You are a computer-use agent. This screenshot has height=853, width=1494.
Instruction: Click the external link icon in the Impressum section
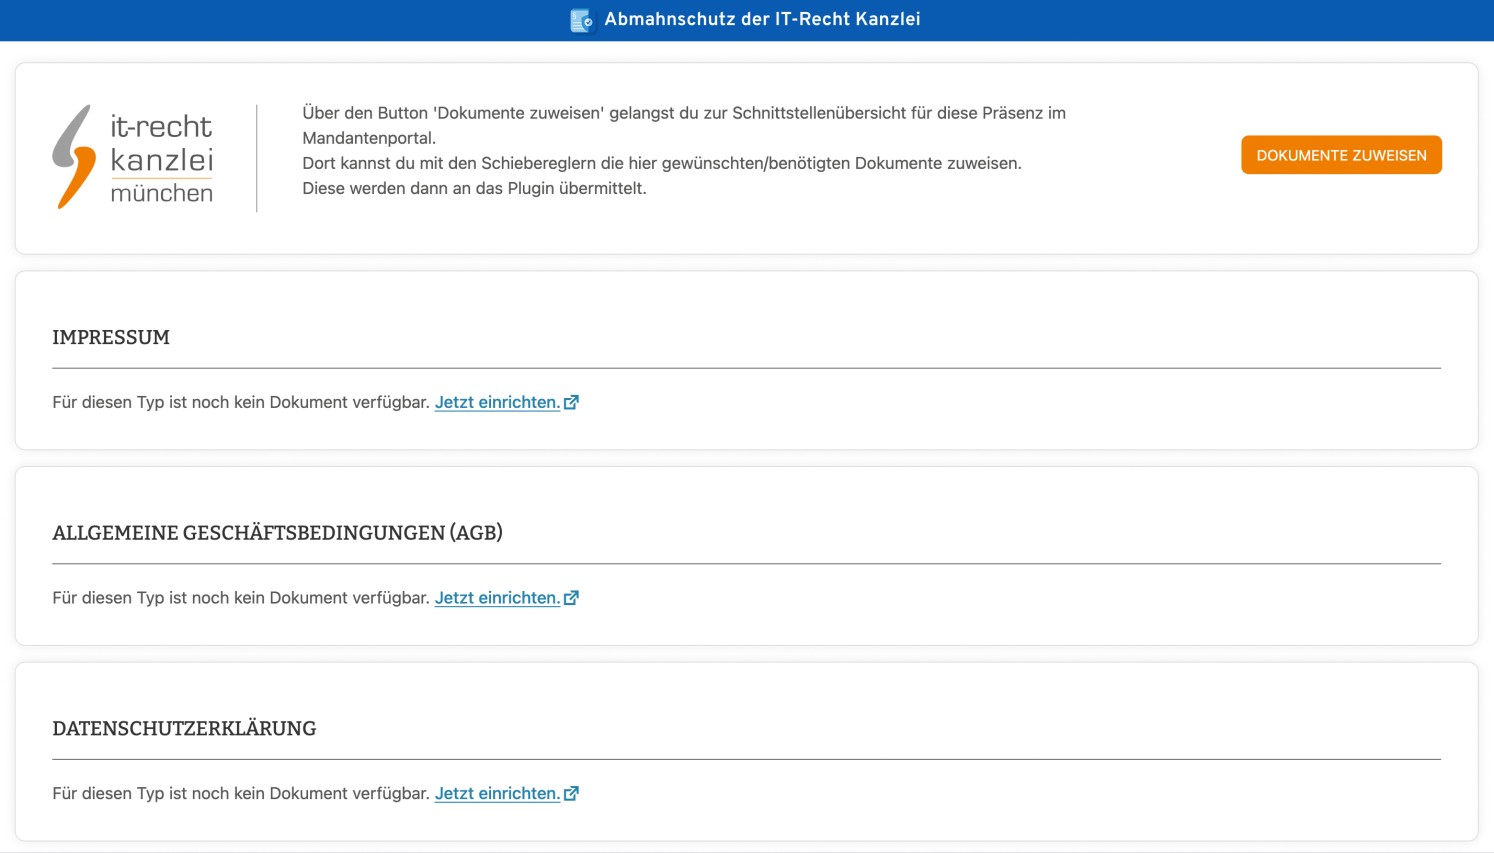[x=571, y=402]
